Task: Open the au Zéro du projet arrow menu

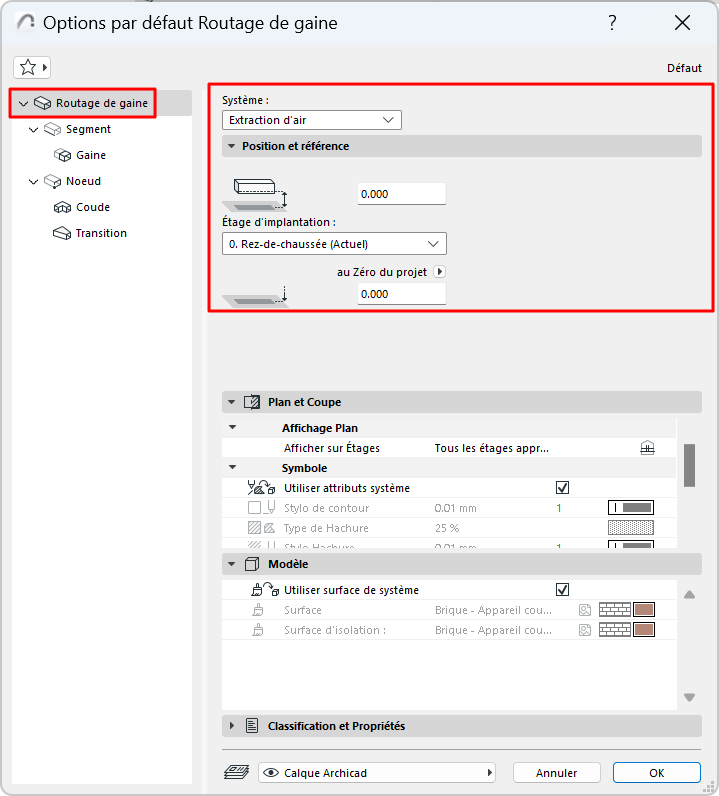Action: (x=440, y=272)
